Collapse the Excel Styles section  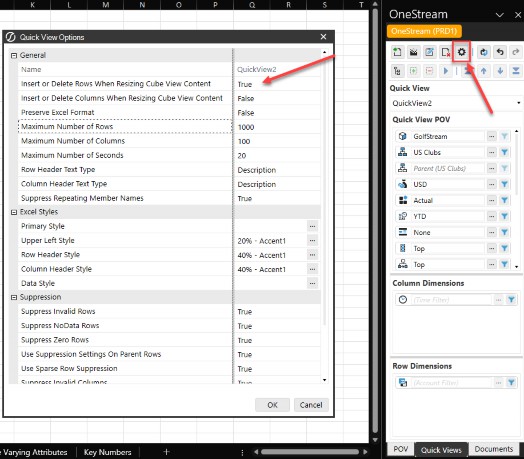14,212
